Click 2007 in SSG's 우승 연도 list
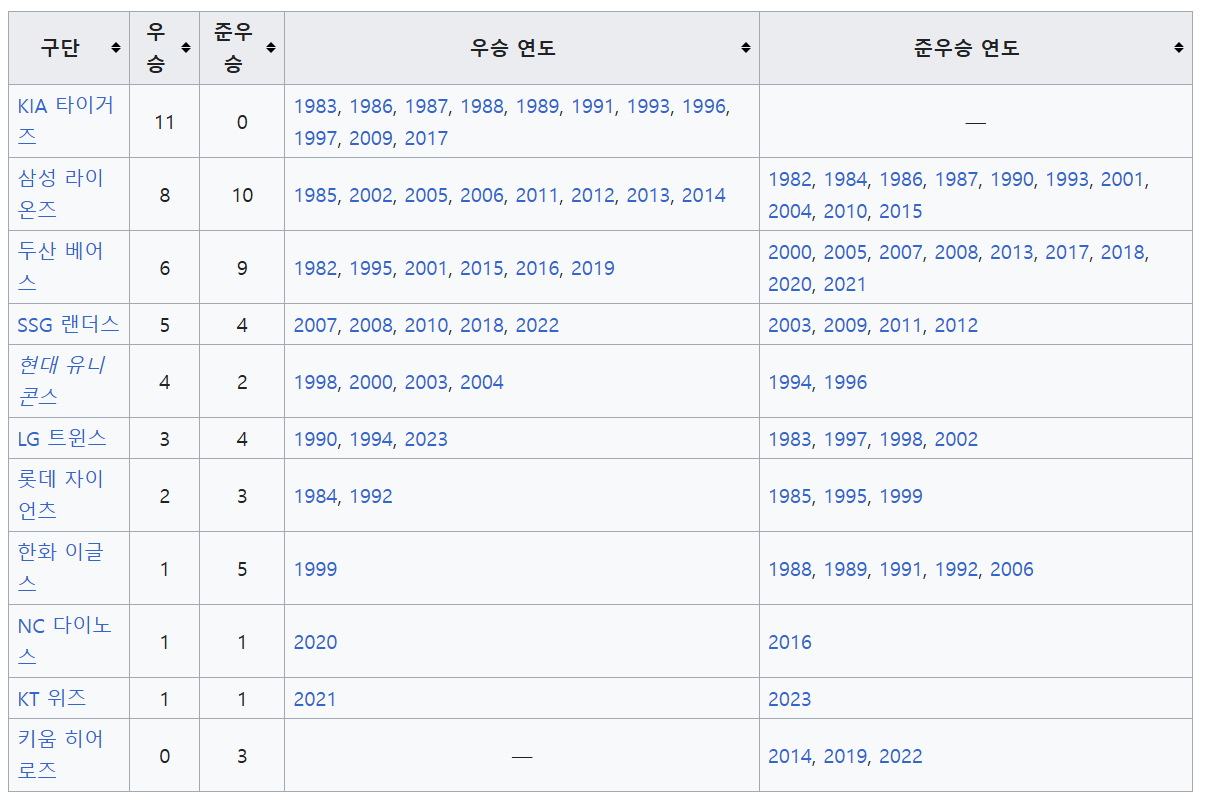The height and width of the screenshot is (803, 1205). click(316, 325)
